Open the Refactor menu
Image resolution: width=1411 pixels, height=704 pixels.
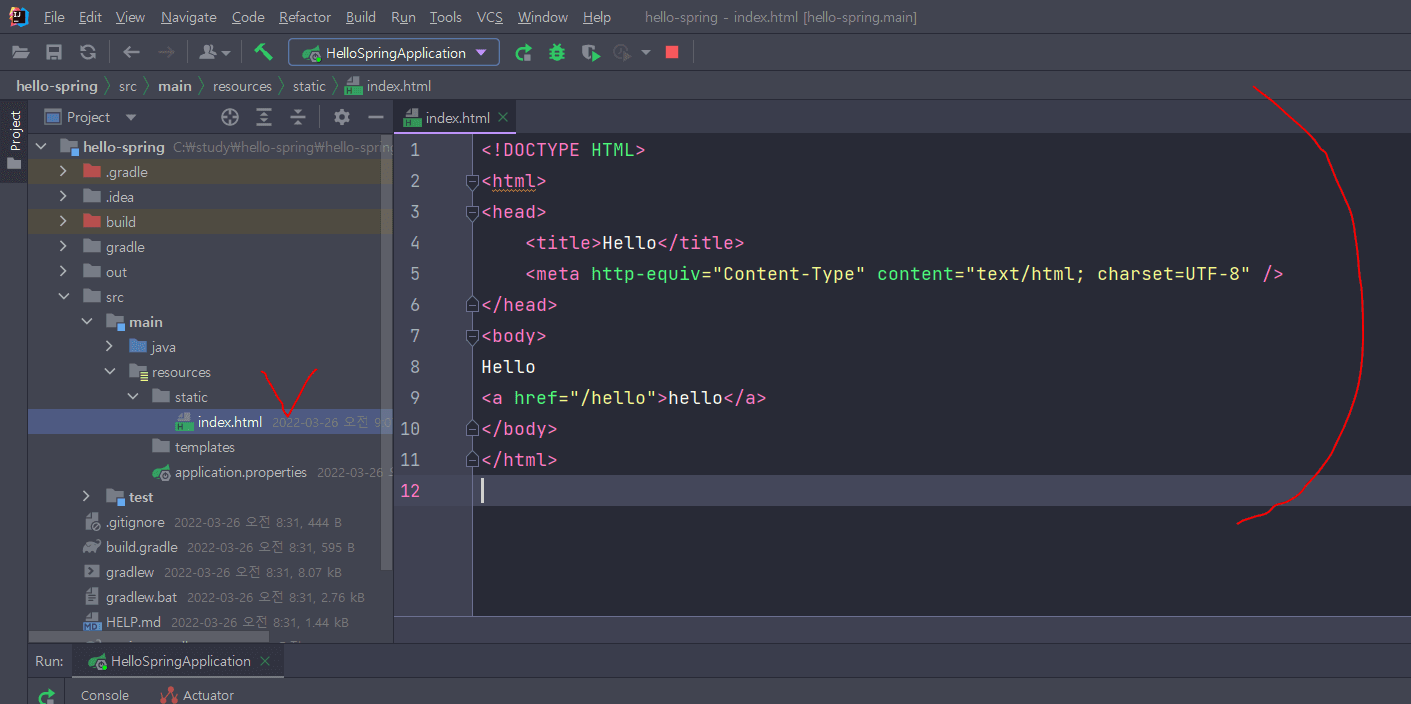coord(305,17)
